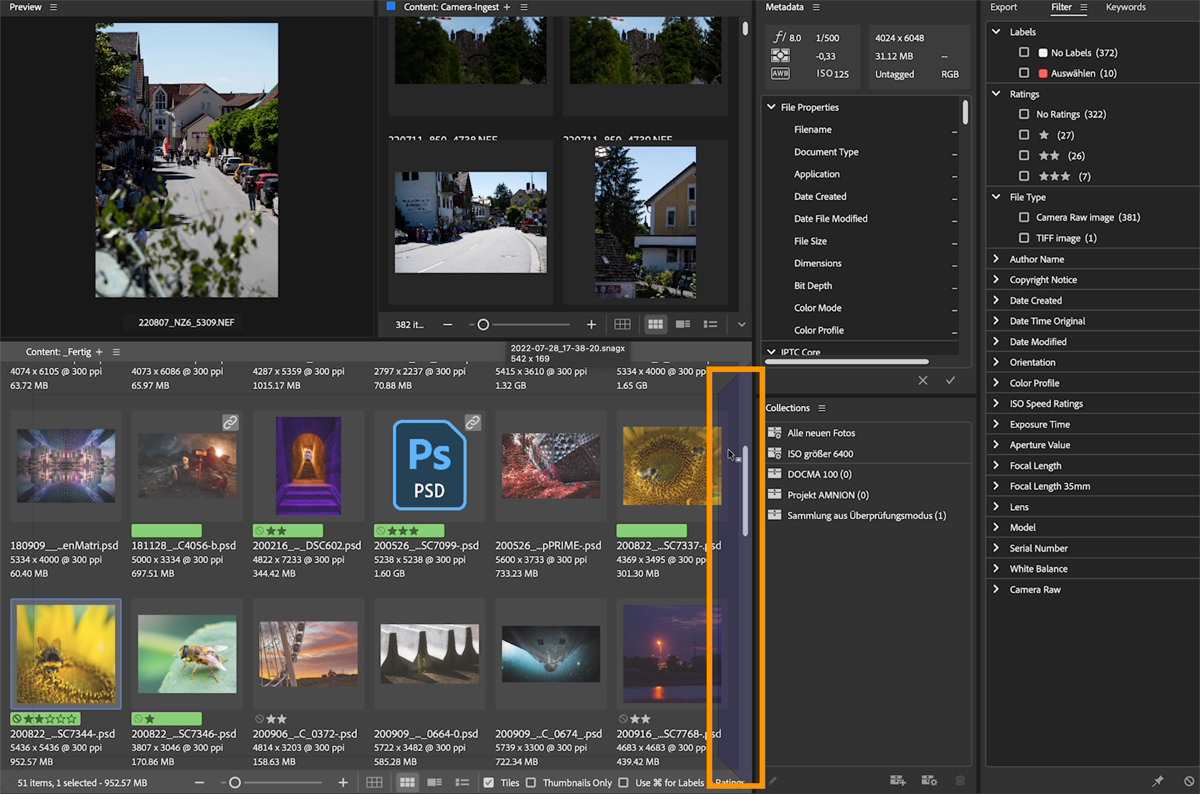
Task: Click the plus button to enlarge Camera-Ingest thumbnails
Action: [x=591, y=324]
